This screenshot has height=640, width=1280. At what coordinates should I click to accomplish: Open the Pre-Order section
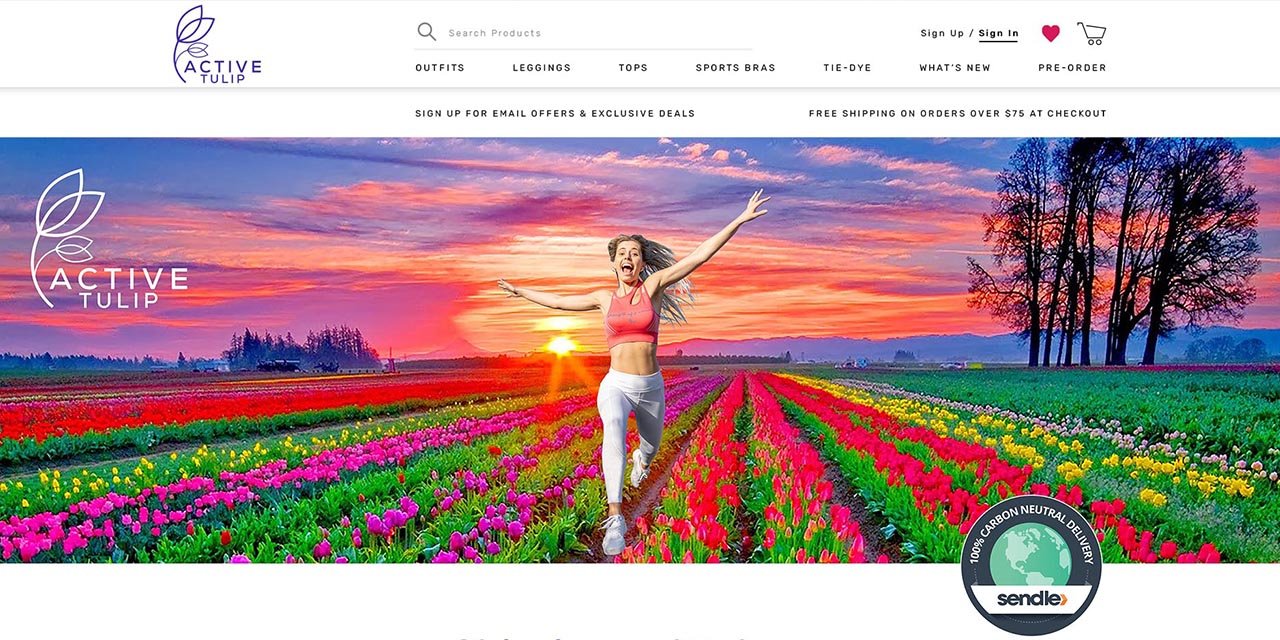tap(1072, 68)
